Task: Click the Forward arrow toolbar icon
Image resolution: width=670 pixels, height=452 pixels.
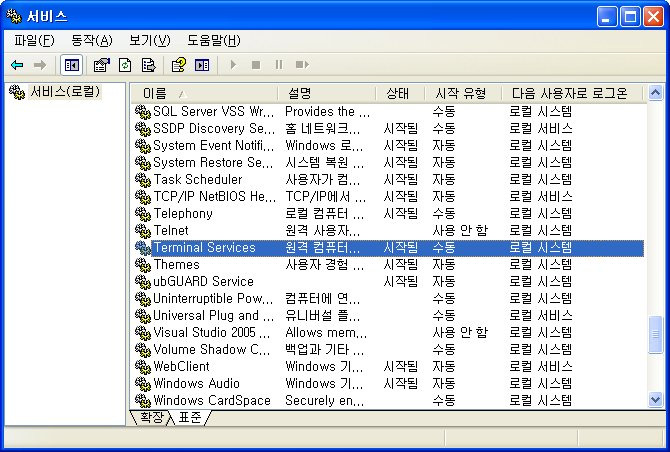Action: [40, 65]
